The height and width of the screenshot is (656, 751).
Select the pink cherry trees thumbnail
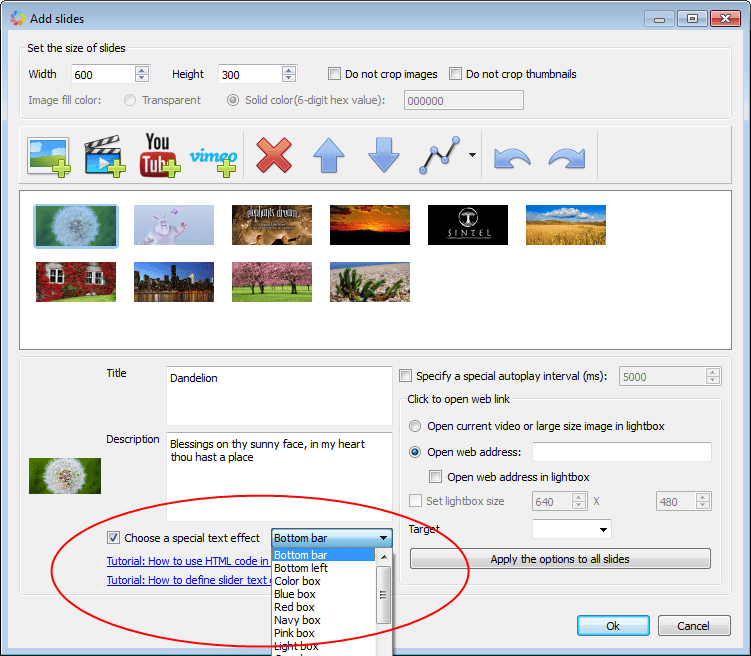pyautogui.click(x=272, y=282)
